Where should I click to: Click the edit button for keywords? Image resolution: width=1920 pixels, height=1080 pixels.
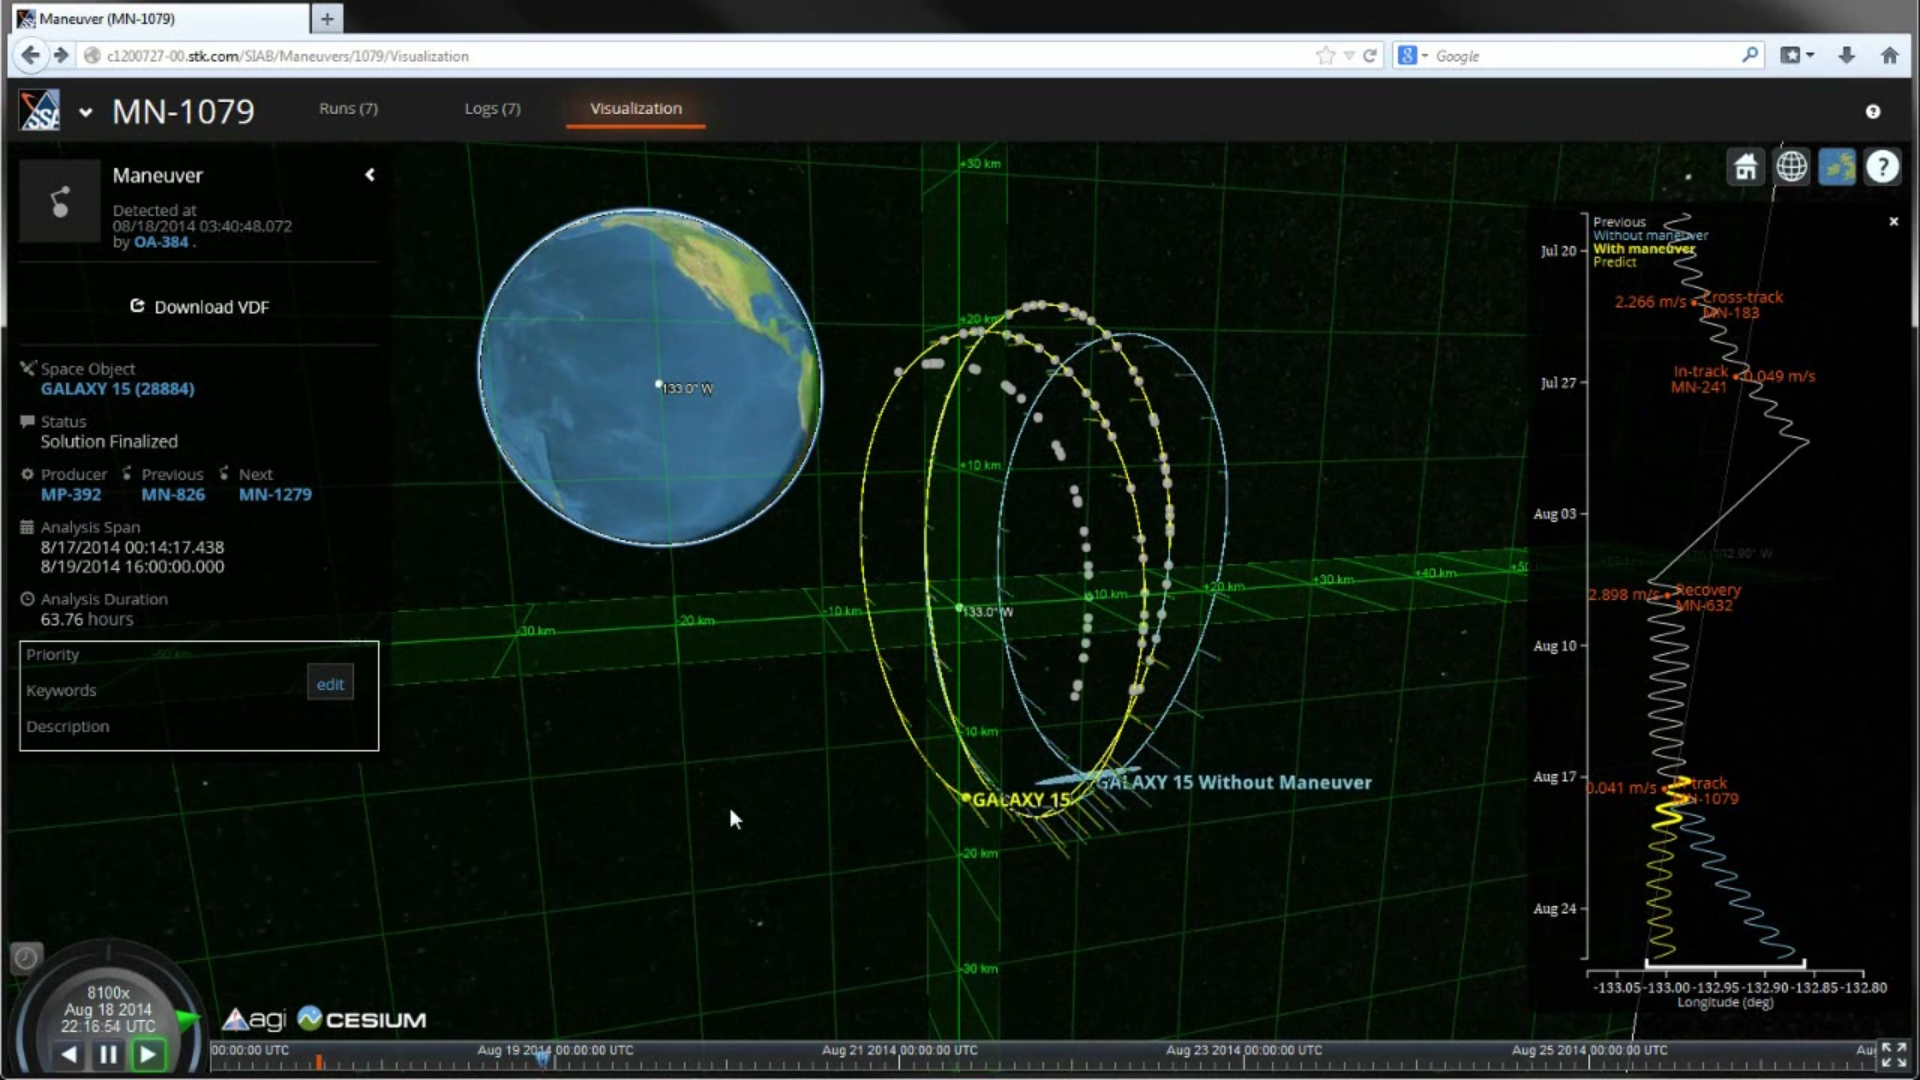pos(330,684)
